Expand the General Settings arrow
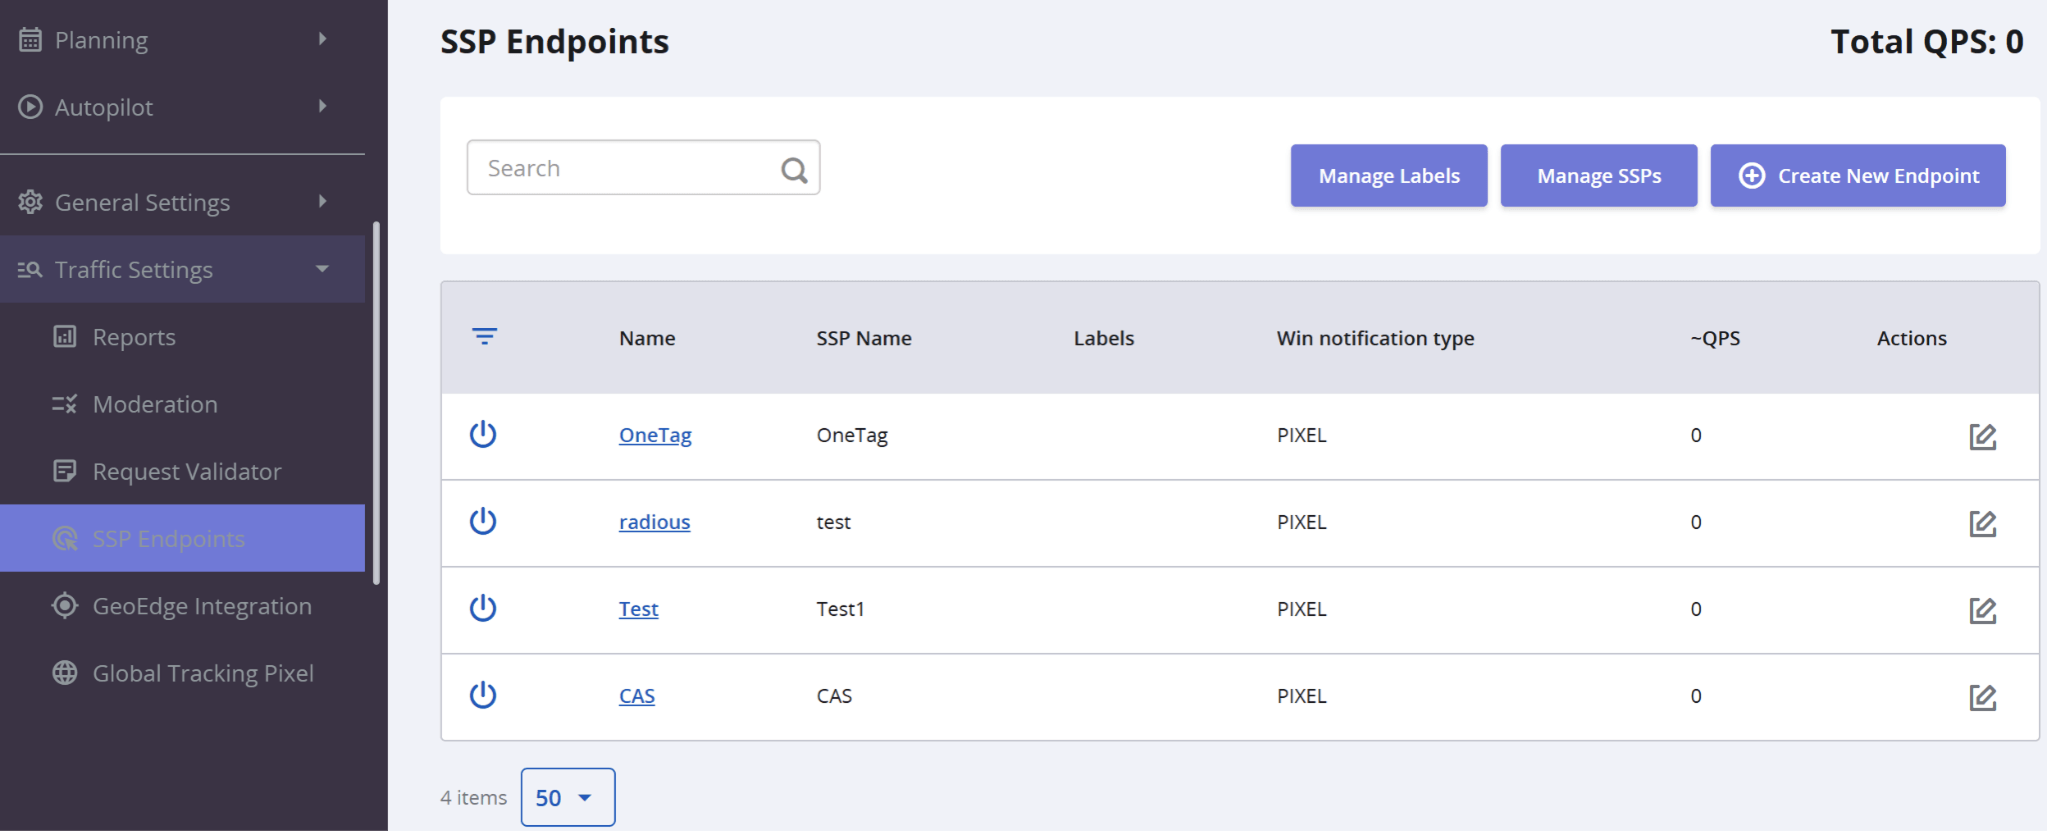2047x831 pixels. pos(322,201)
